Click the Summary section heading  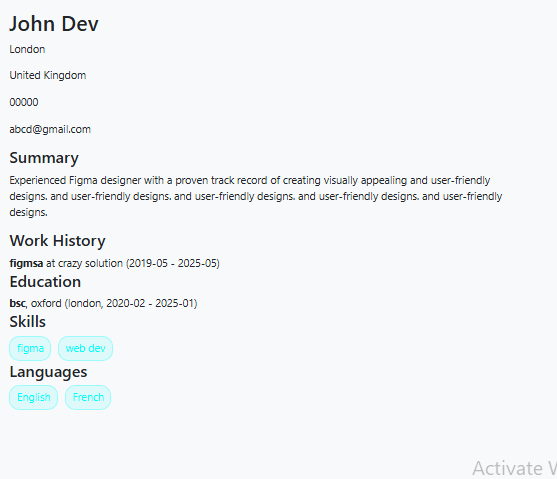pos(44,158)
